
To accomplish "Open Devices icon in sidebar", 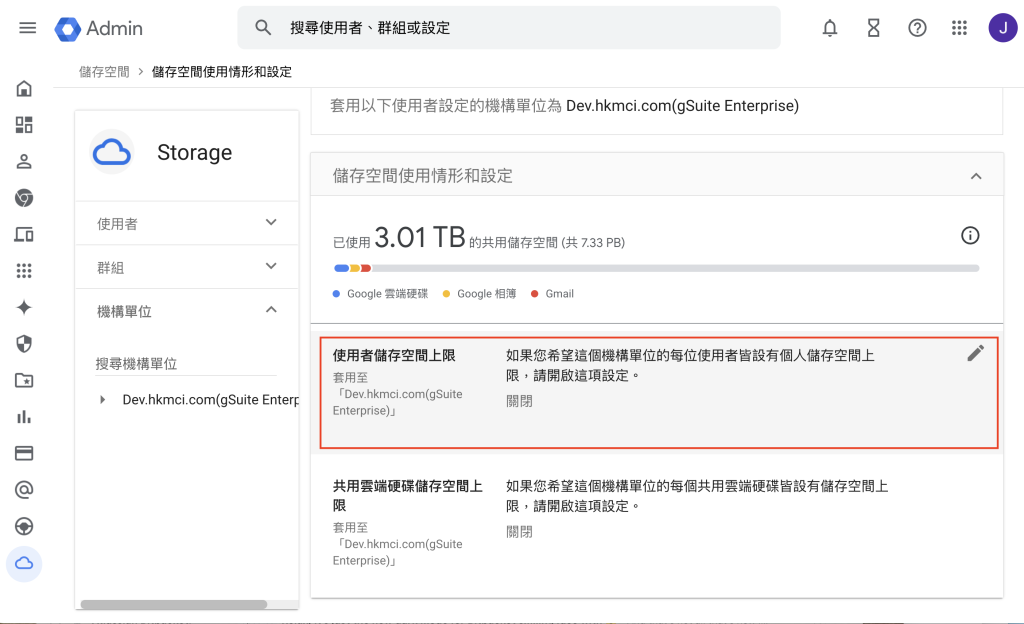I will [x=24, y=234].
